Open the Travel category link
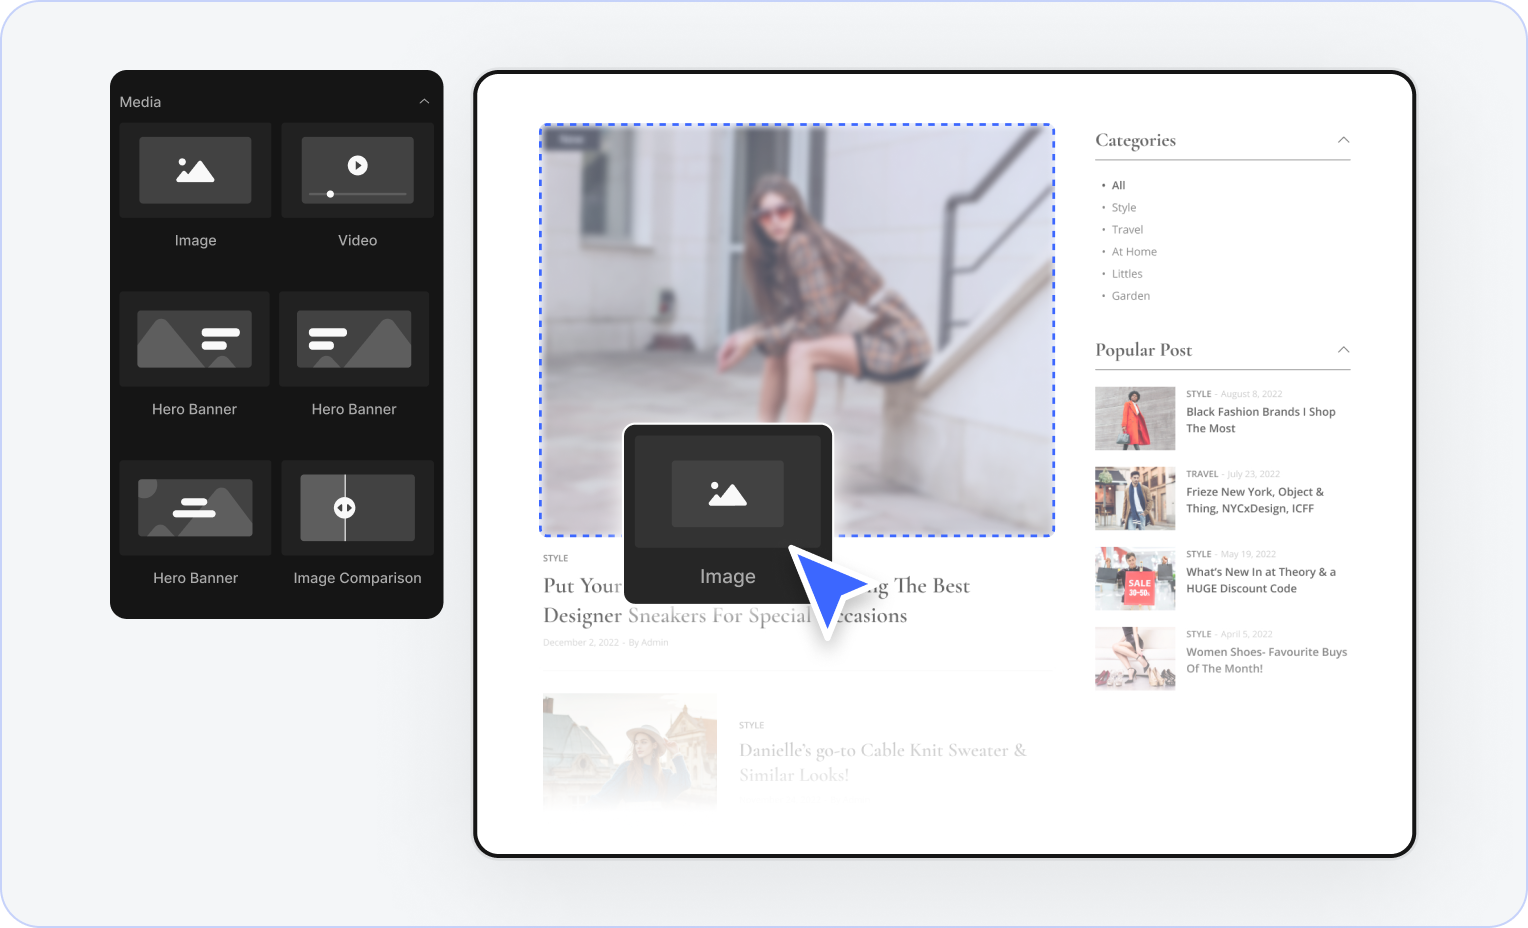The width and height of the screenshot is (1528, 928). (1127, 230)
